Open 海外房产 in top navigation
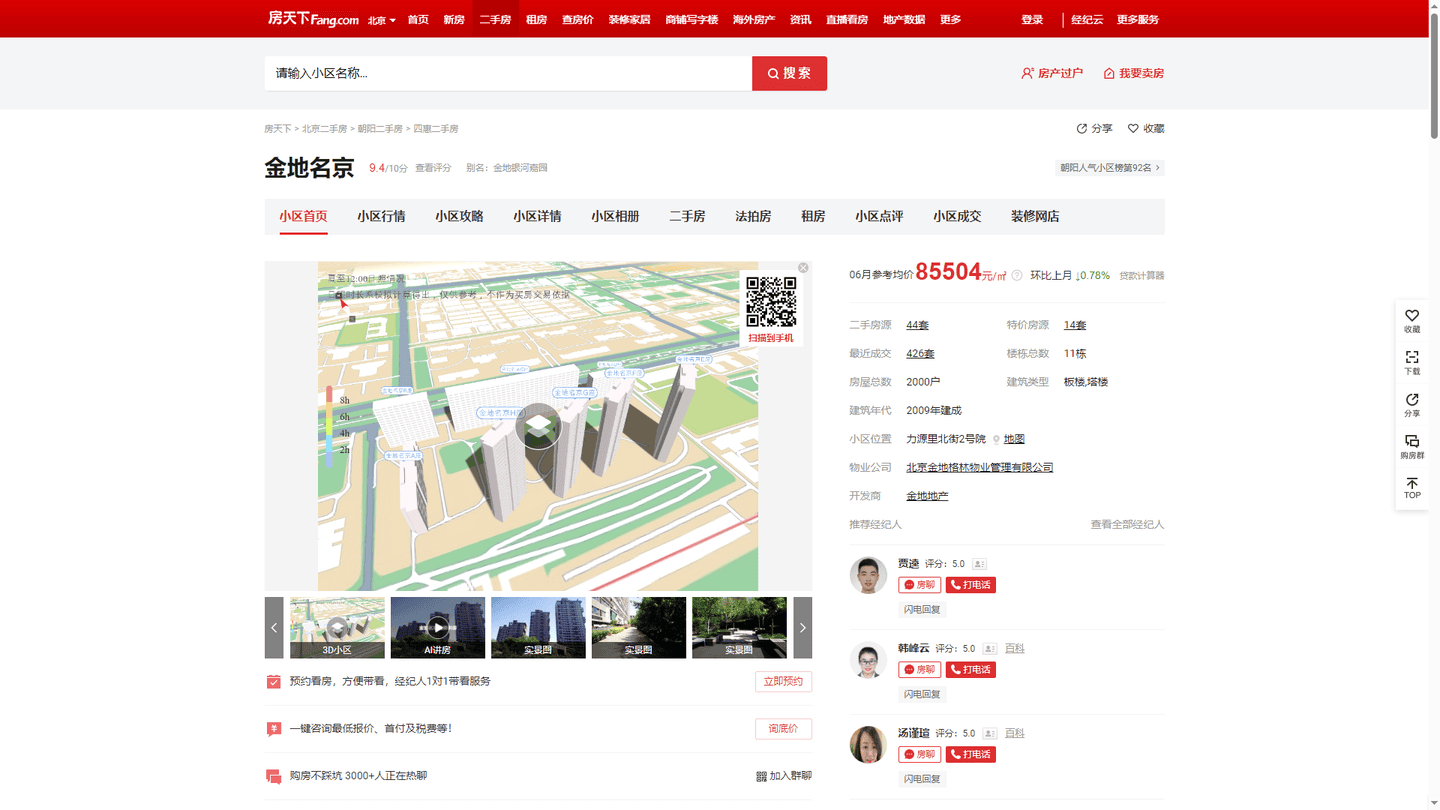This screenshot has height=810, width=1440. click(x=754, y=20)
